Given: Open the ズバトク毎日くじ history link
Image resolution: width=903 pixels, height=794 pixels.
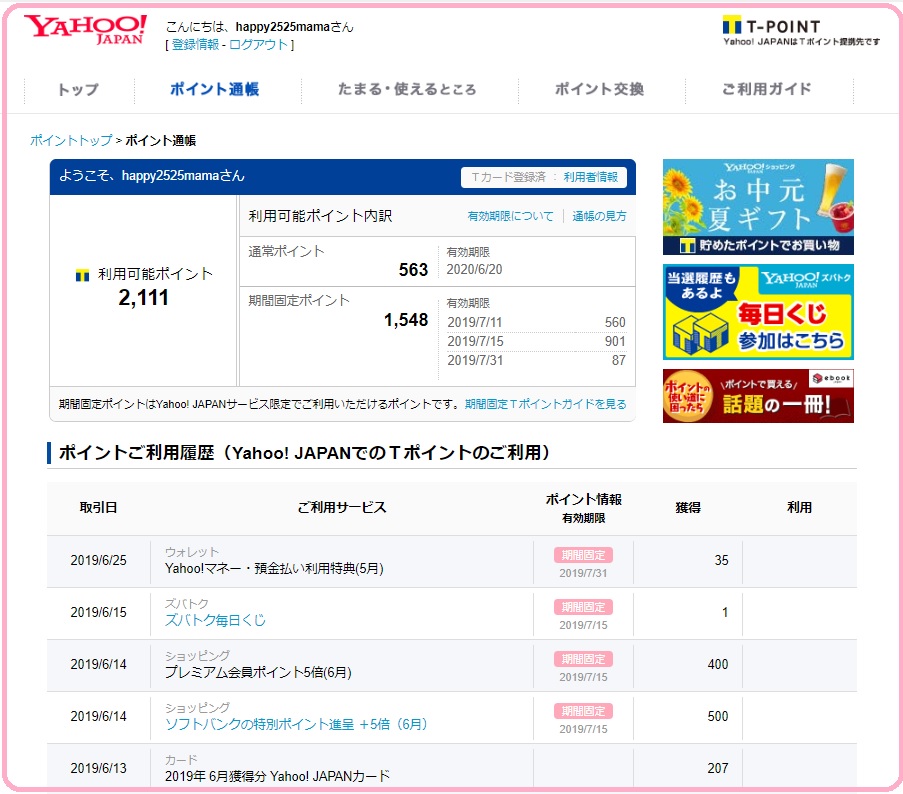Looking at the screenshot, I should 215,620.
